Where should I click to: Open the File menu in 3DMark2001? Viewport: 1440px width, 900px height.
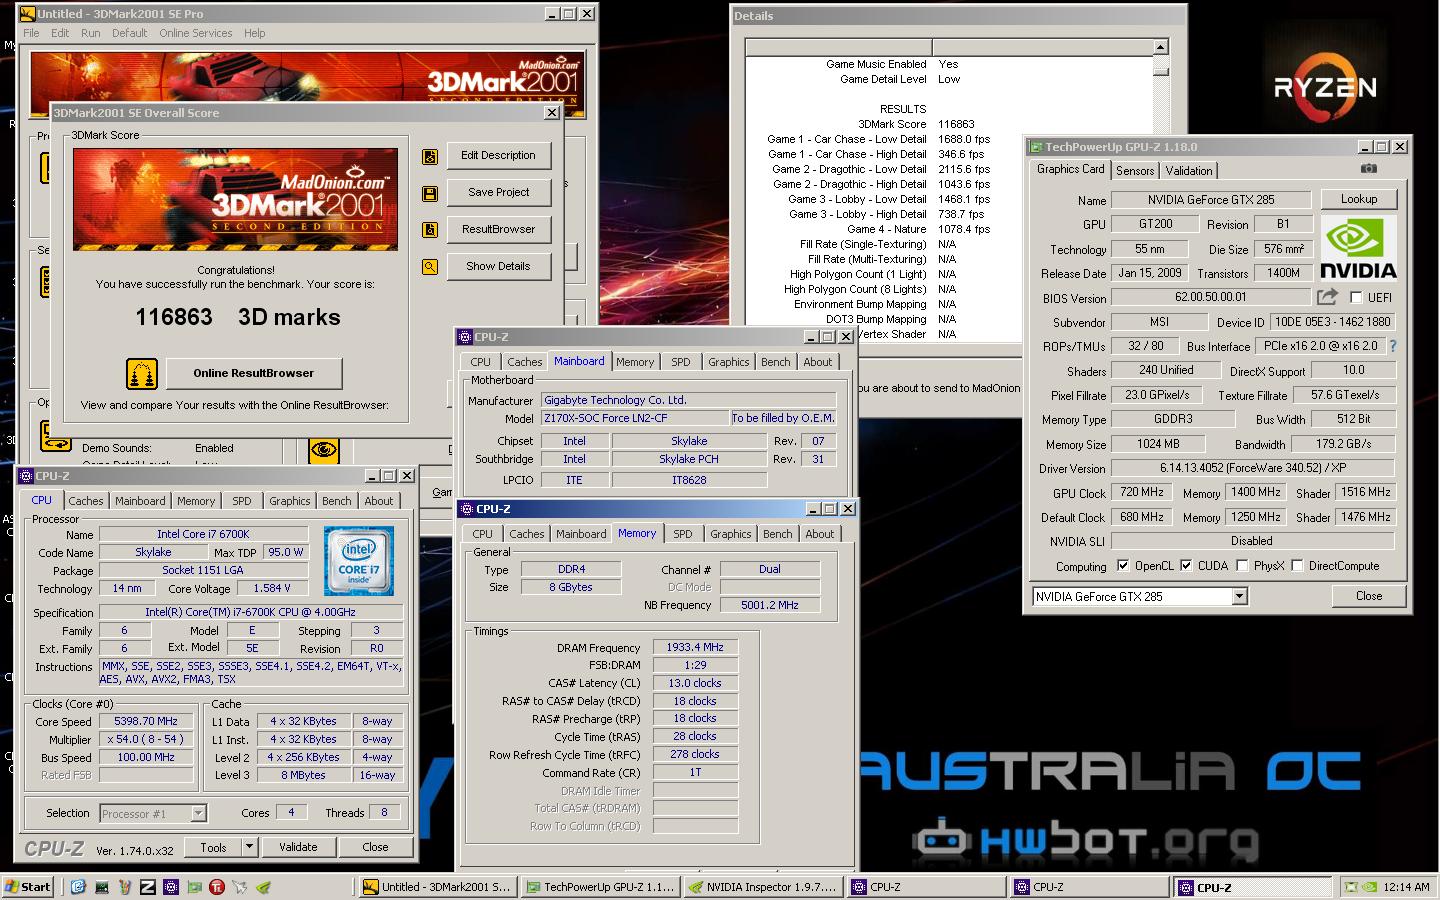[31, 33]
